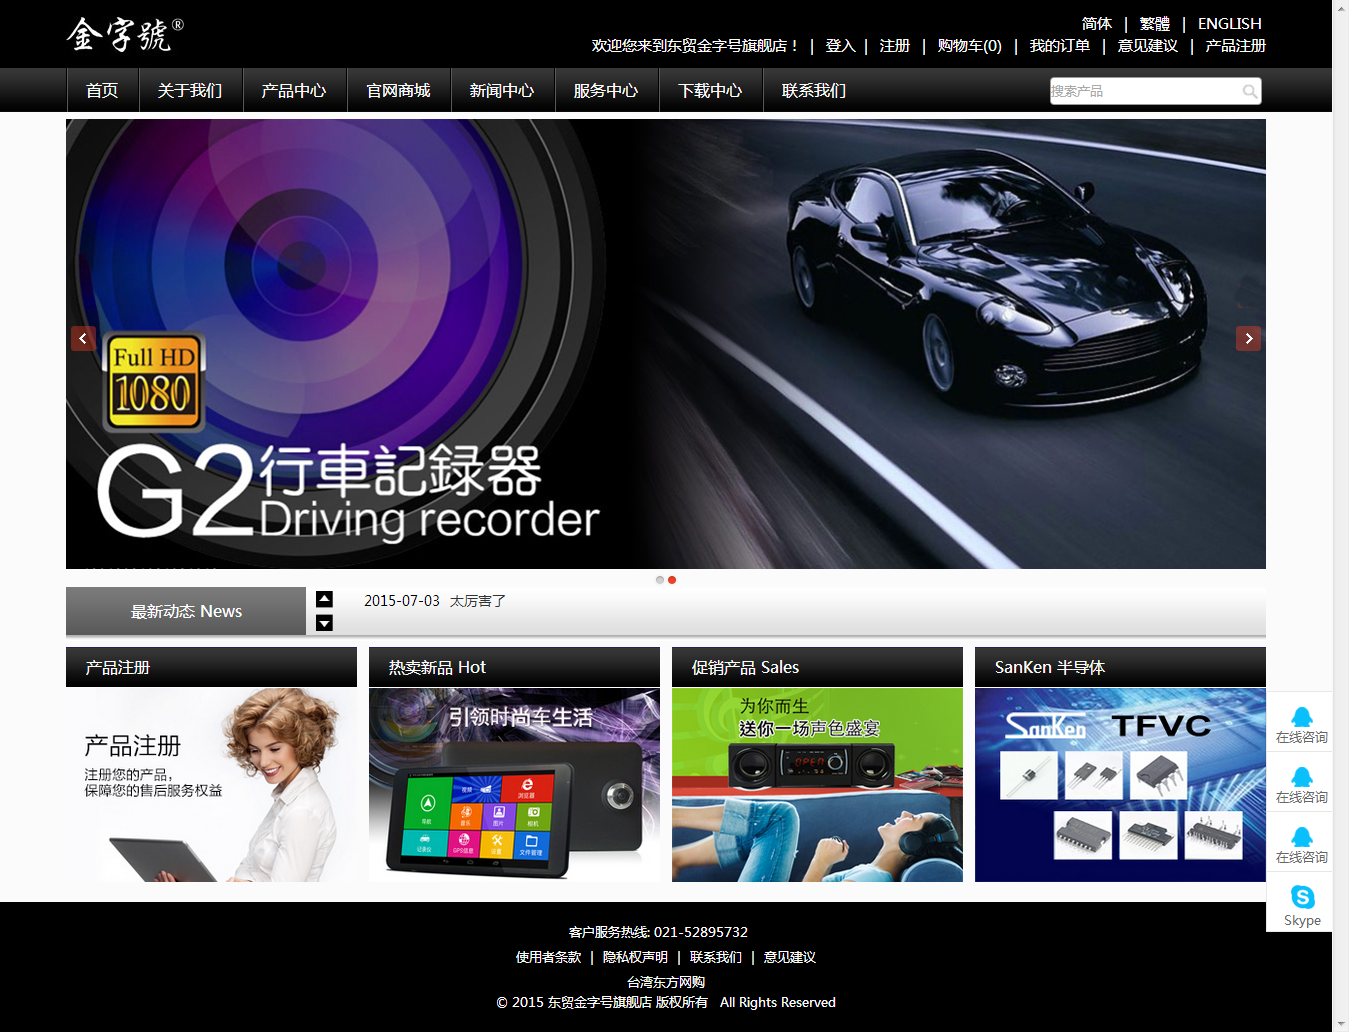Viewport: 1349px width, 1032px height.
Task: Click the 搜索产品 search input field
Action: 1143,92
